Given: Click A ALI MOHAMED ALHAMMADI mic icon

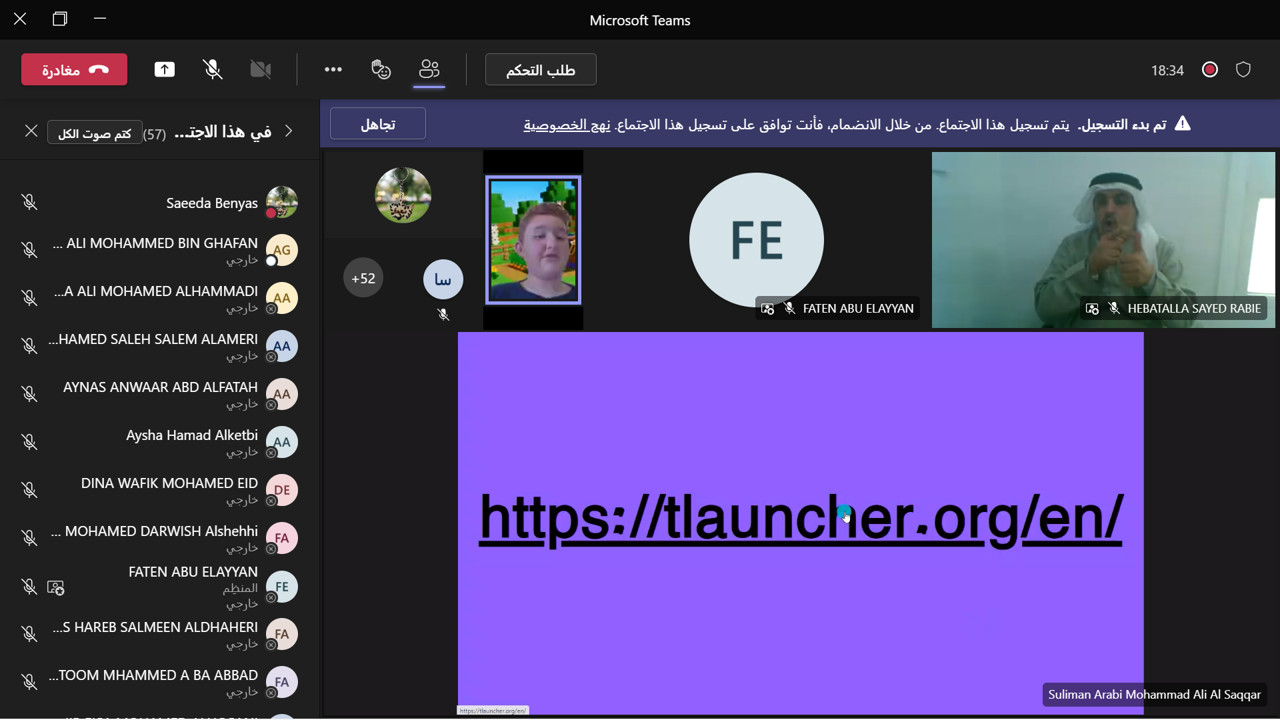Looking at the screenshot, I should pyautogui.click(x=29, y=298).
